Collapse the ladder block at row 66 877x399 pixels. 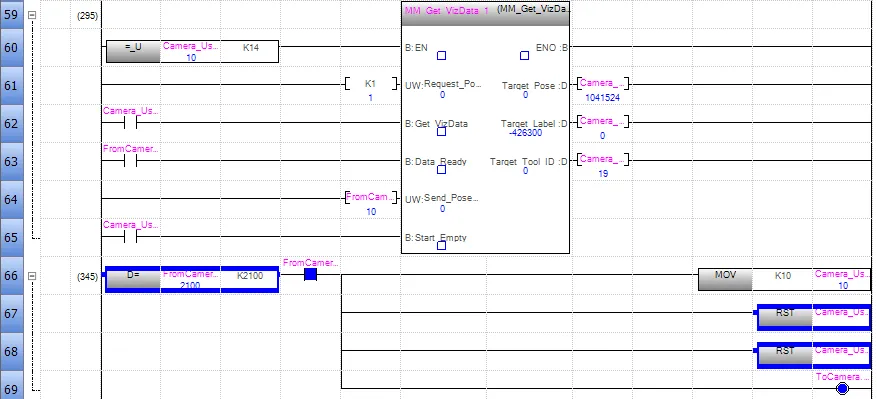click(x=32, y=276)
